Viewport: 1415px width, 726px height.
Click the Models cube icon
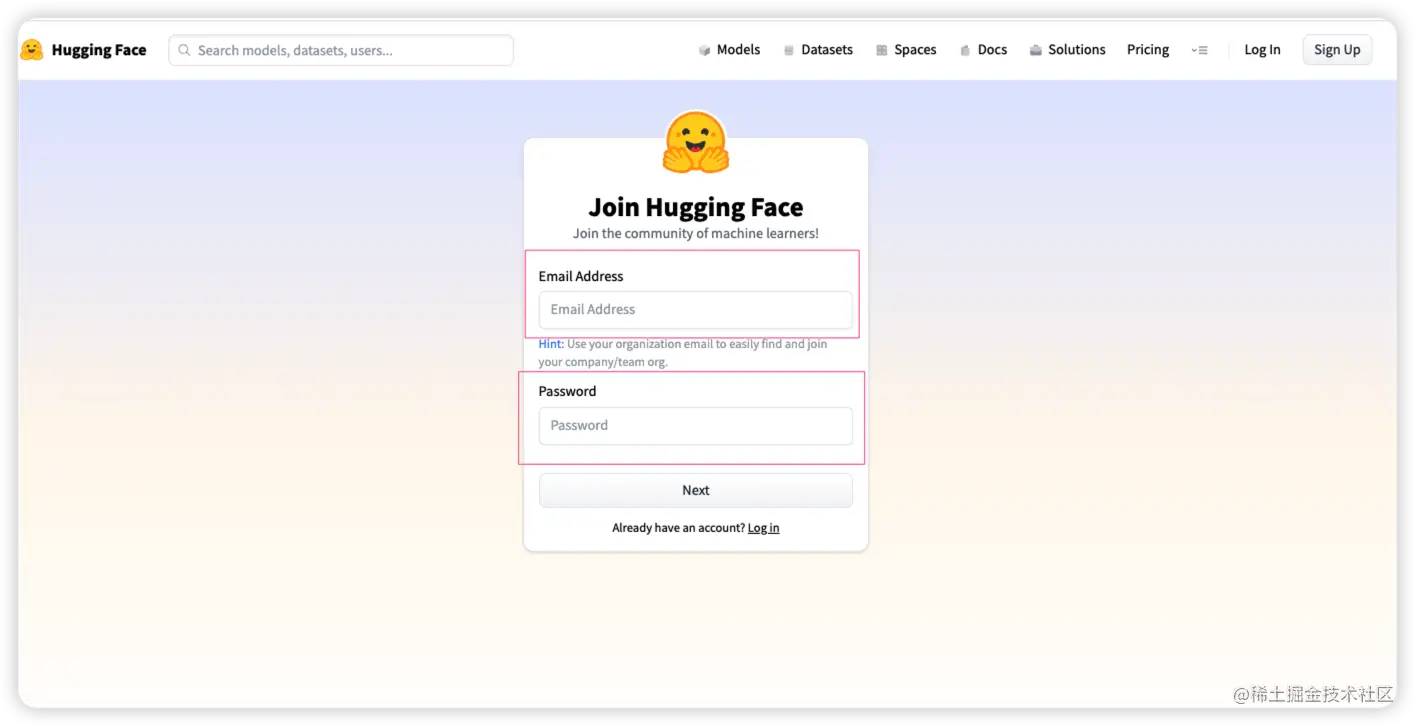704,50
